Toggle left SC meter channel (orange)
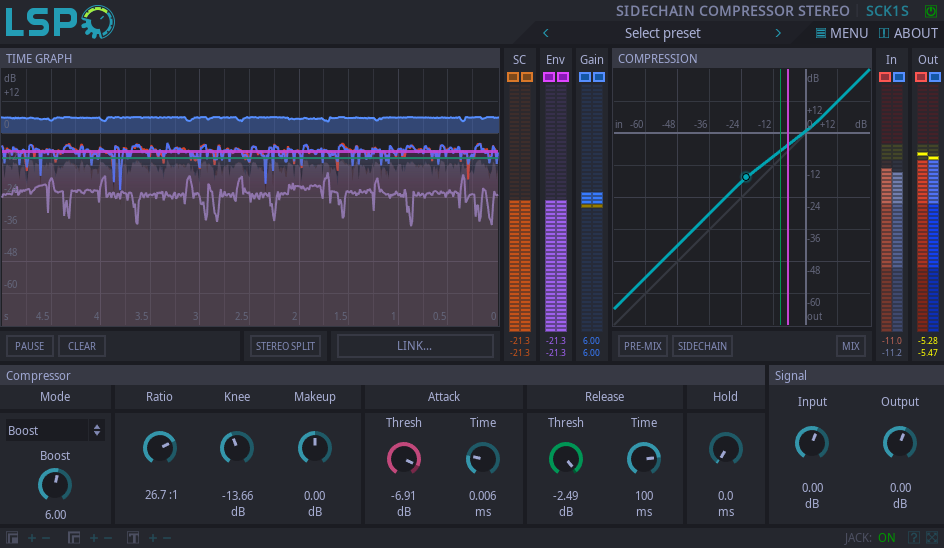The height and width of the screenshot is (548, 944). [513, 77]
